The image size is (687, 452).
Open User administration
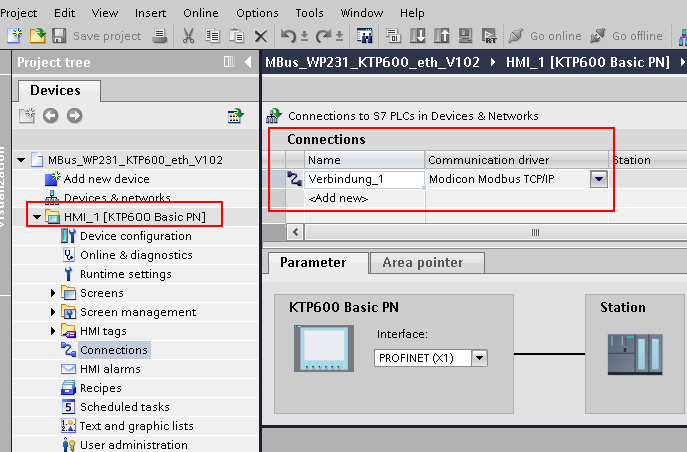pyautogui.click(x=134, y=445)
